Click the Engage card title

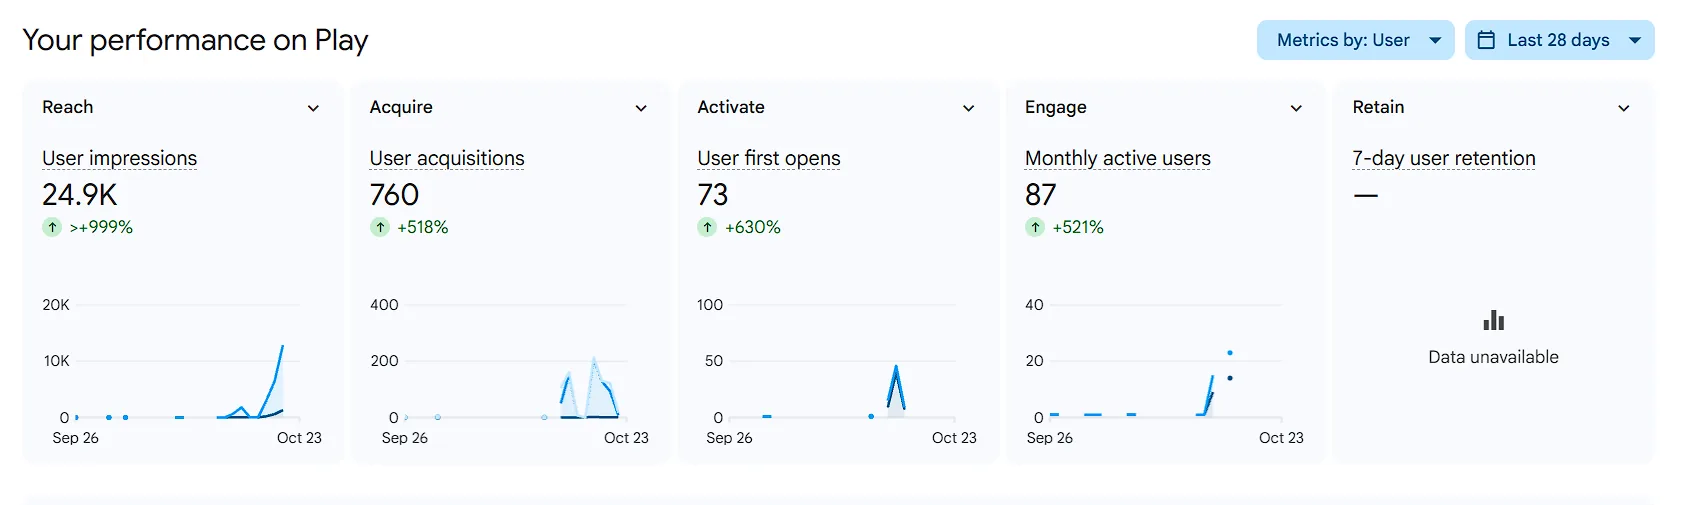1056,107
